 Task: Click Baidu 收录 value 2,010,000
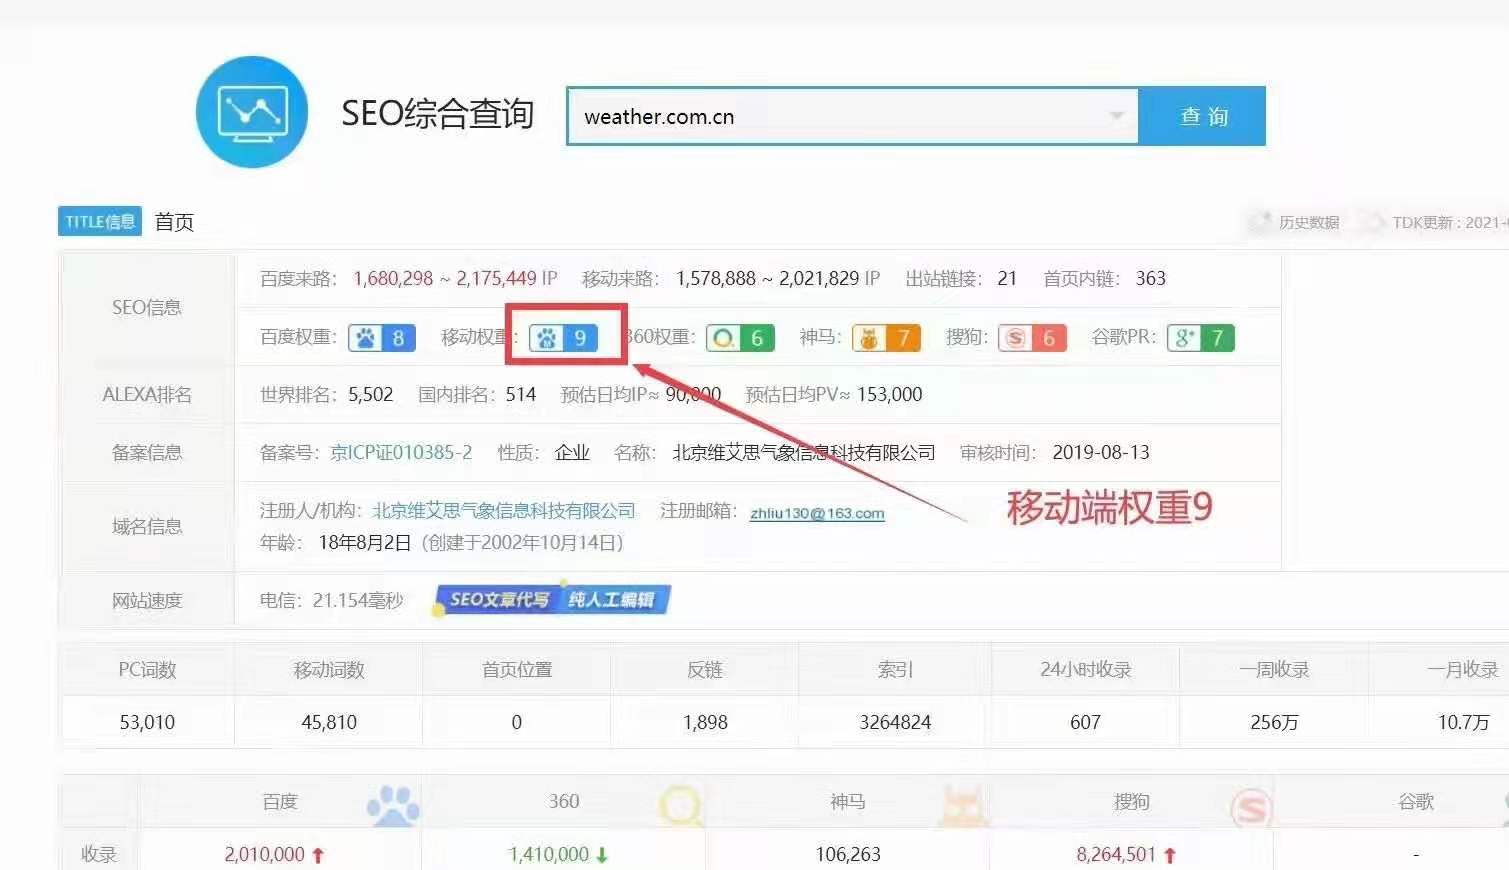click(x=265, y=854)
